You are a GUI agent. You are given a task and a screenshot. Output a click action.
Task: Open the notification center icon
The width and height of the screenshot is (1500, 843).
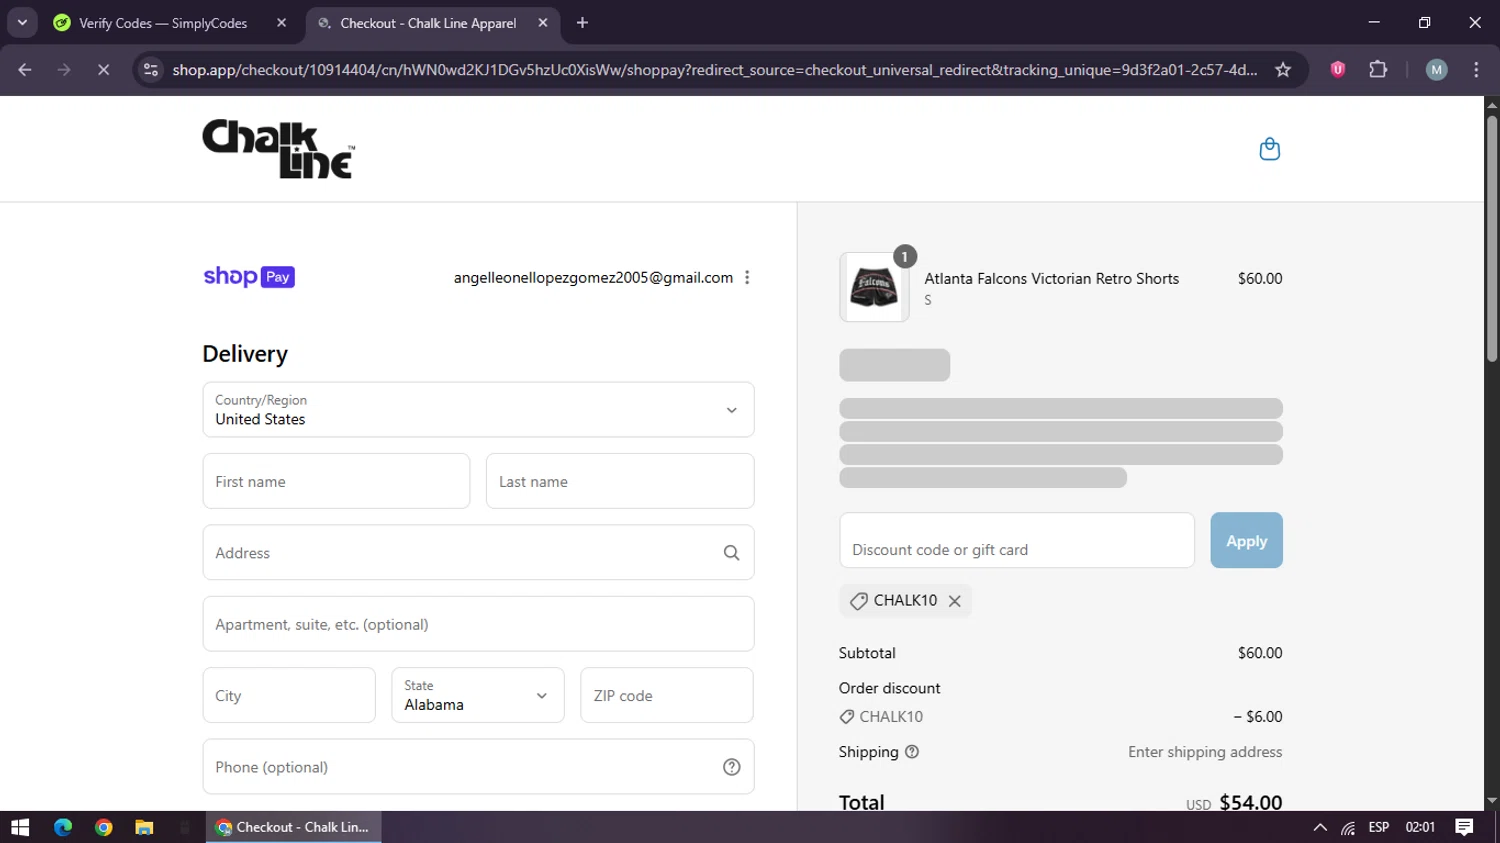coord(1464,827)
